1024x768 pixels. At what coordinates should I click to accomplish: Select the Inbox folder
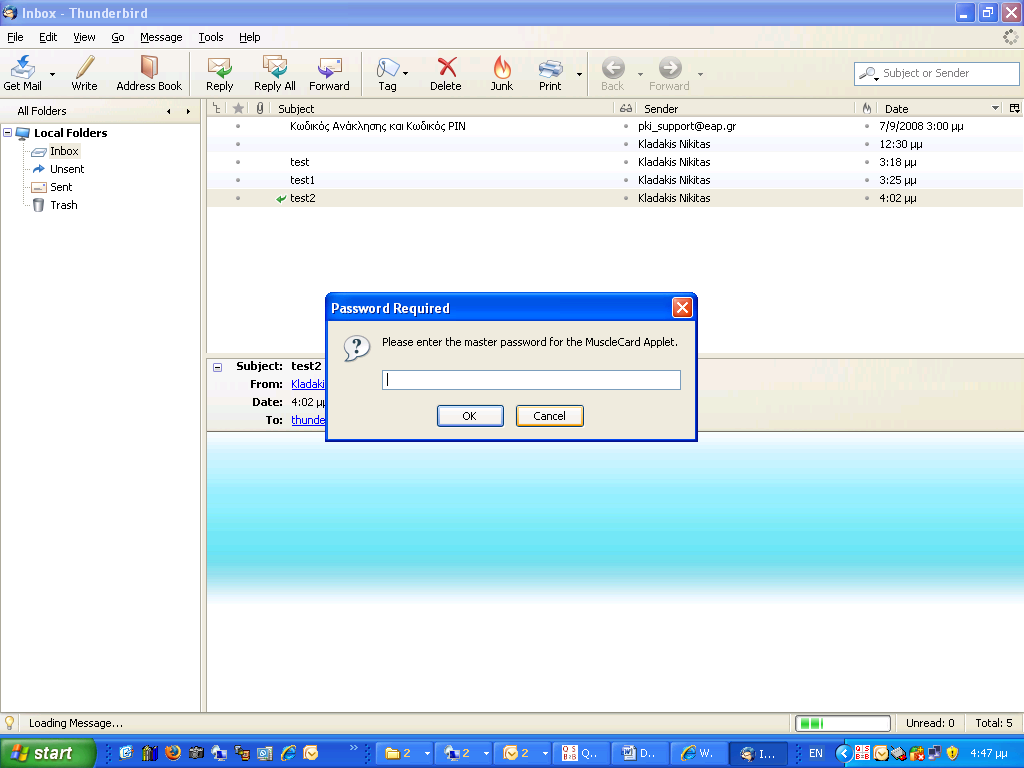point(64,151)
